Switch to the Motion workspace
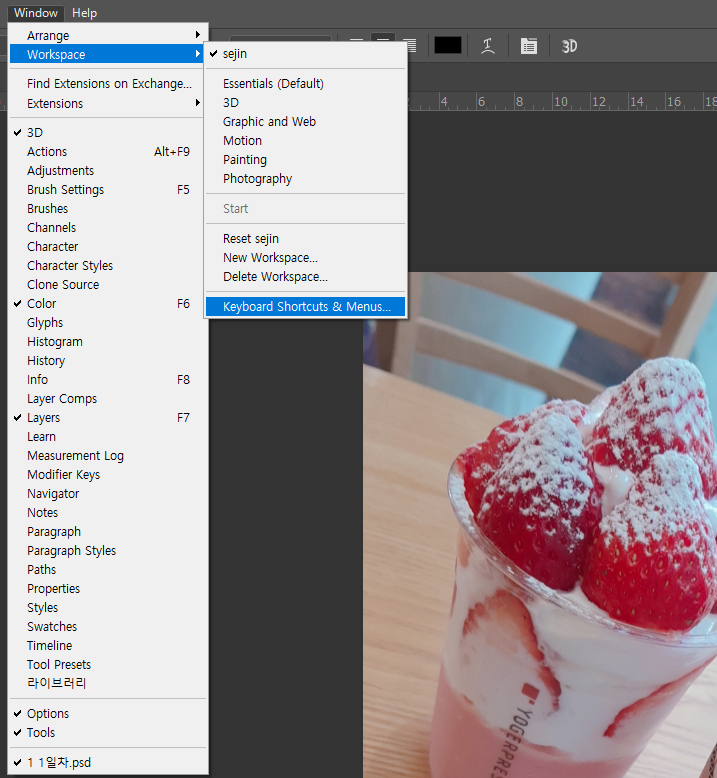 [306, 140]
